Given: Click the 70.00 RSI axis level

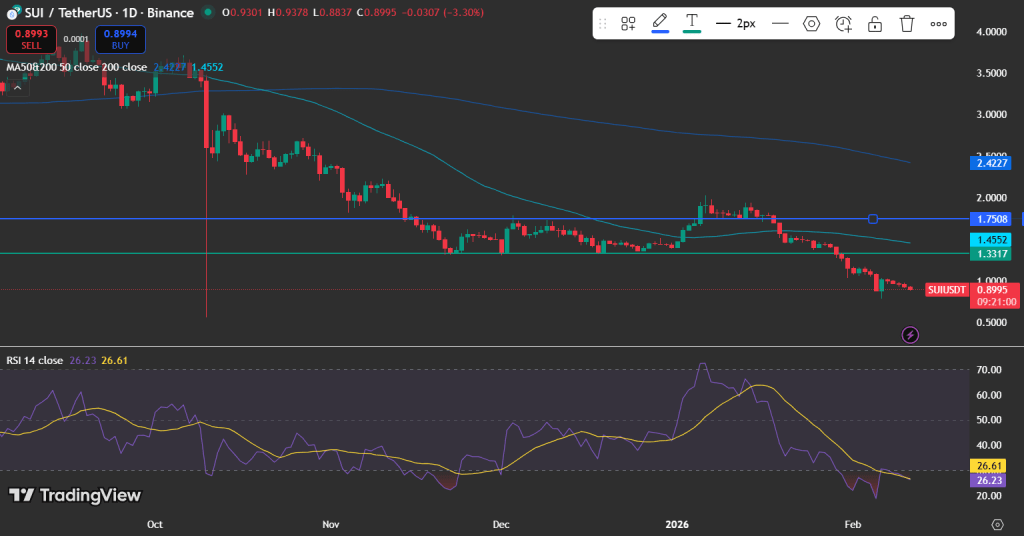Looking at the screenshot, I should point(989,370).
